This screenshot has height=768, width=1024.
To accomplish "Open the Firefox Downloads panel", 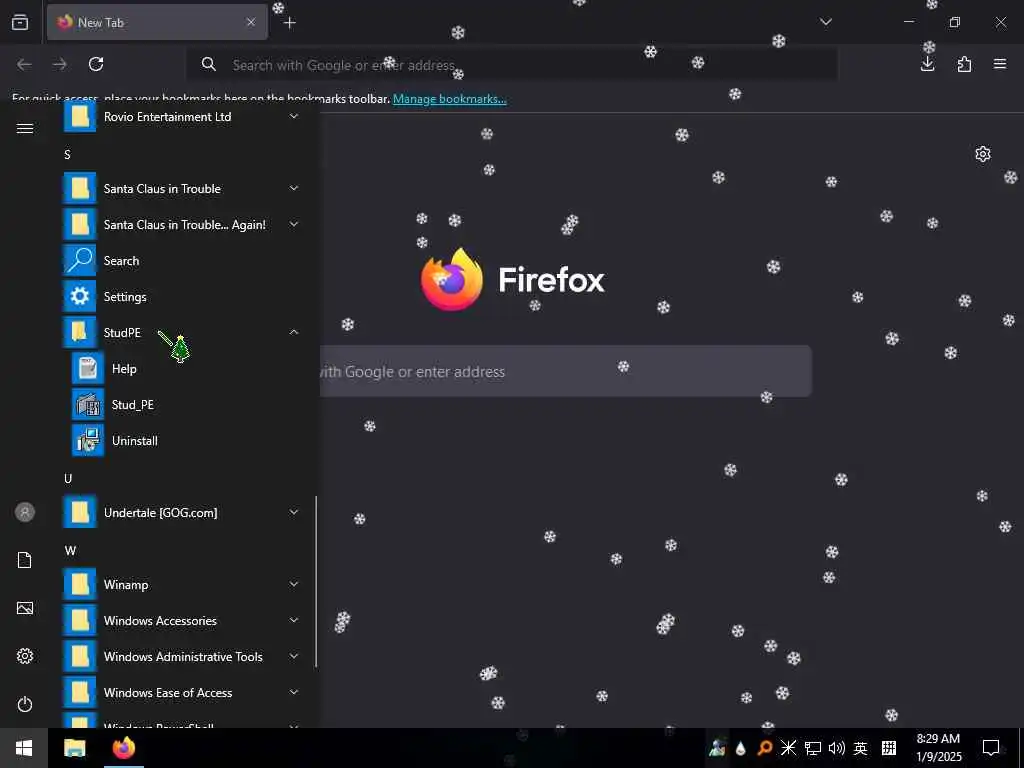I will 927,64.
